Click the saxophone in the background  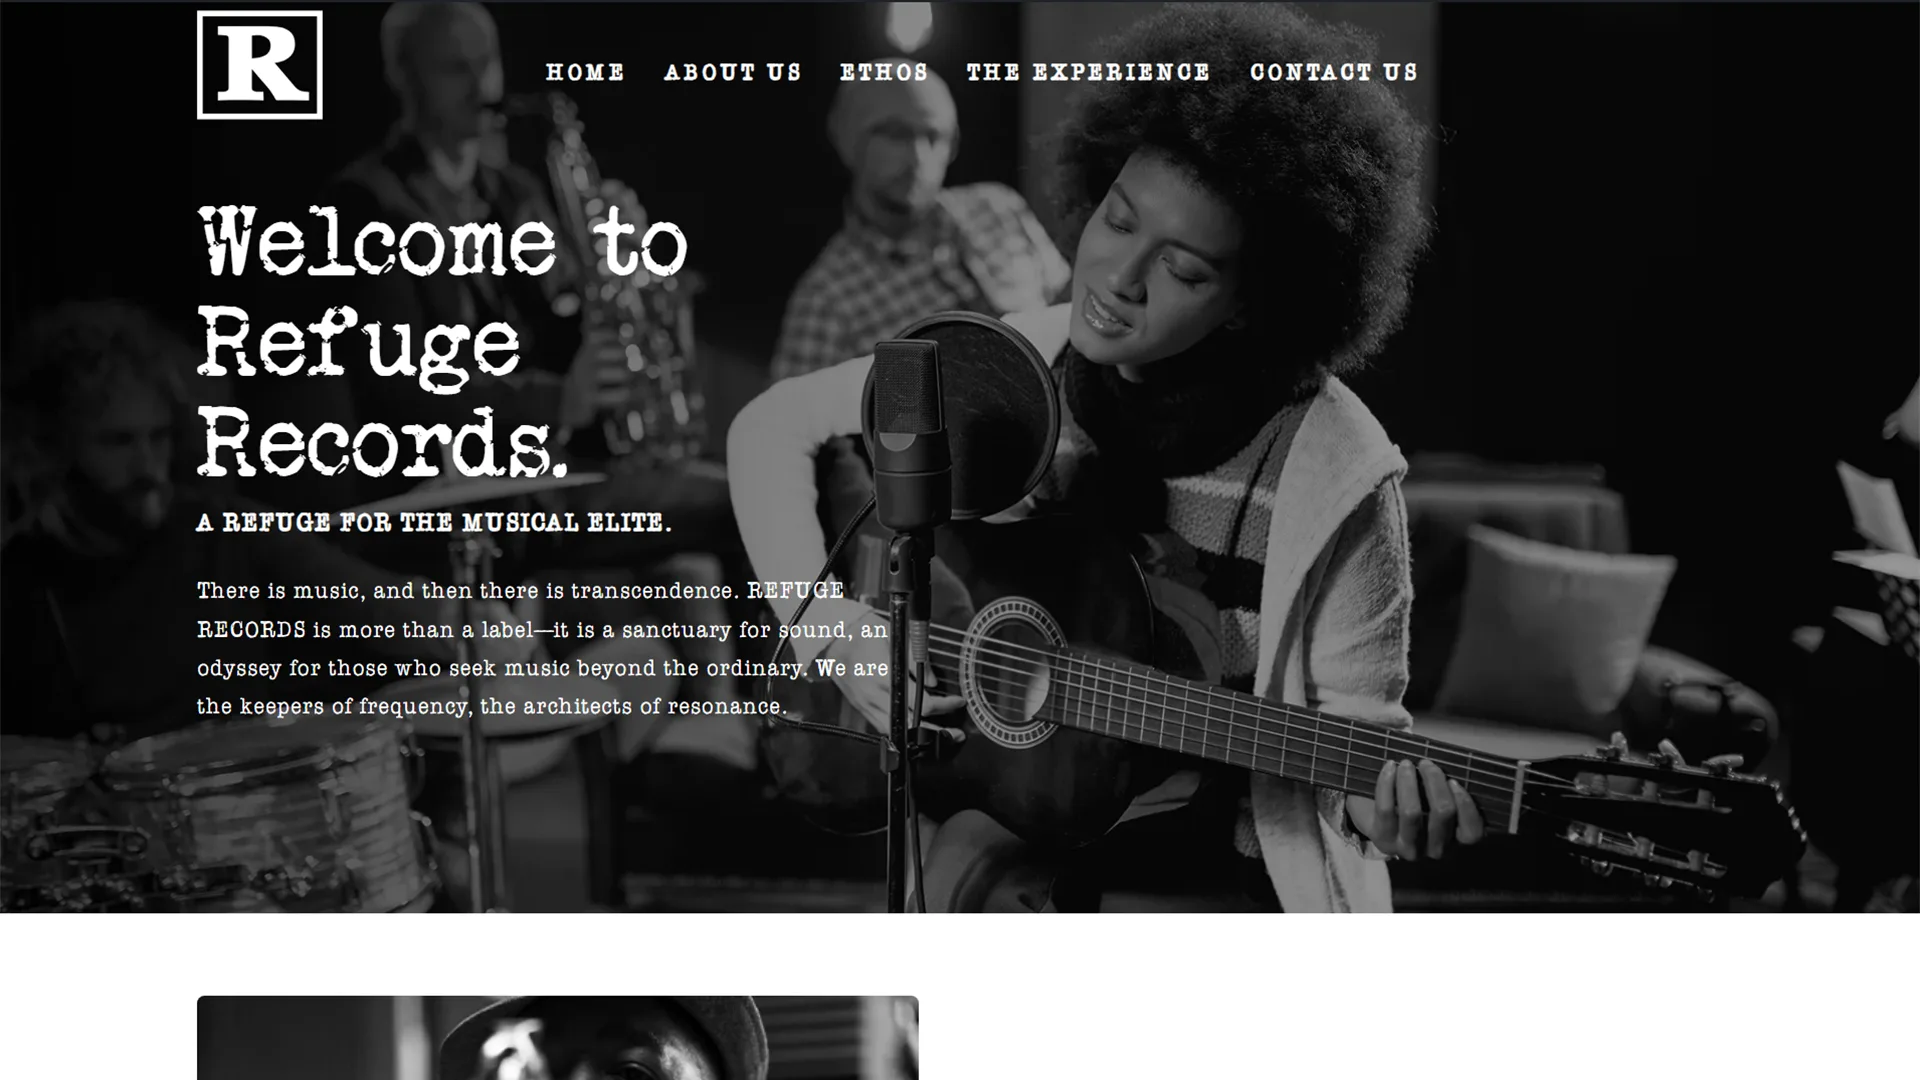tap(600, 270)
